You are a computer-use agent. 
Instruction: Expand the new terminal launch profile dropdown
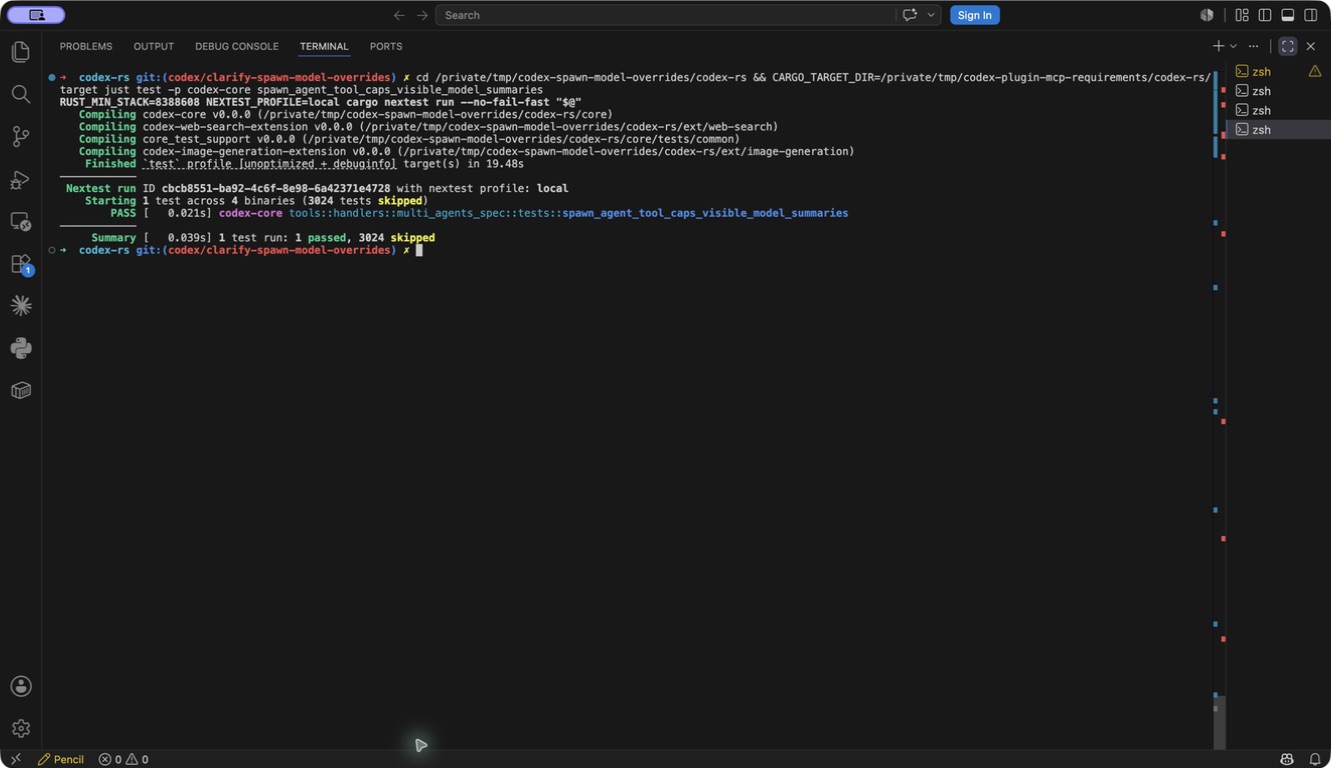click(x=1233, y=46)
